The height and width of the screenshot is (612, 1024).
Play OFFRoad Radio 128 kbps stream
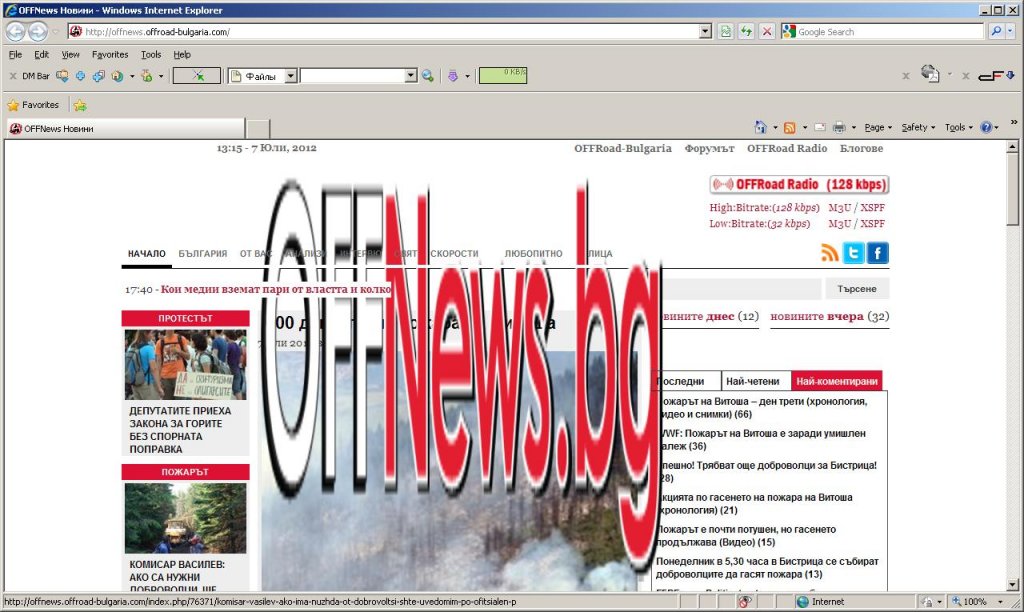(x=799, y=184)
